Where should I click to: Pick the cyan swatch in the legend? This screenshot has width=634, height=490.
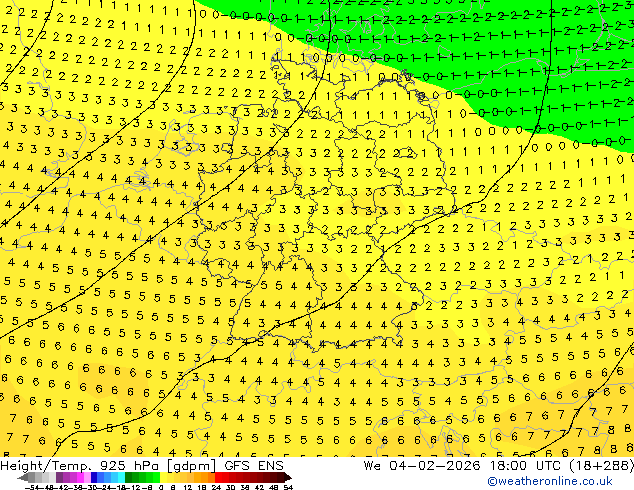121,478
